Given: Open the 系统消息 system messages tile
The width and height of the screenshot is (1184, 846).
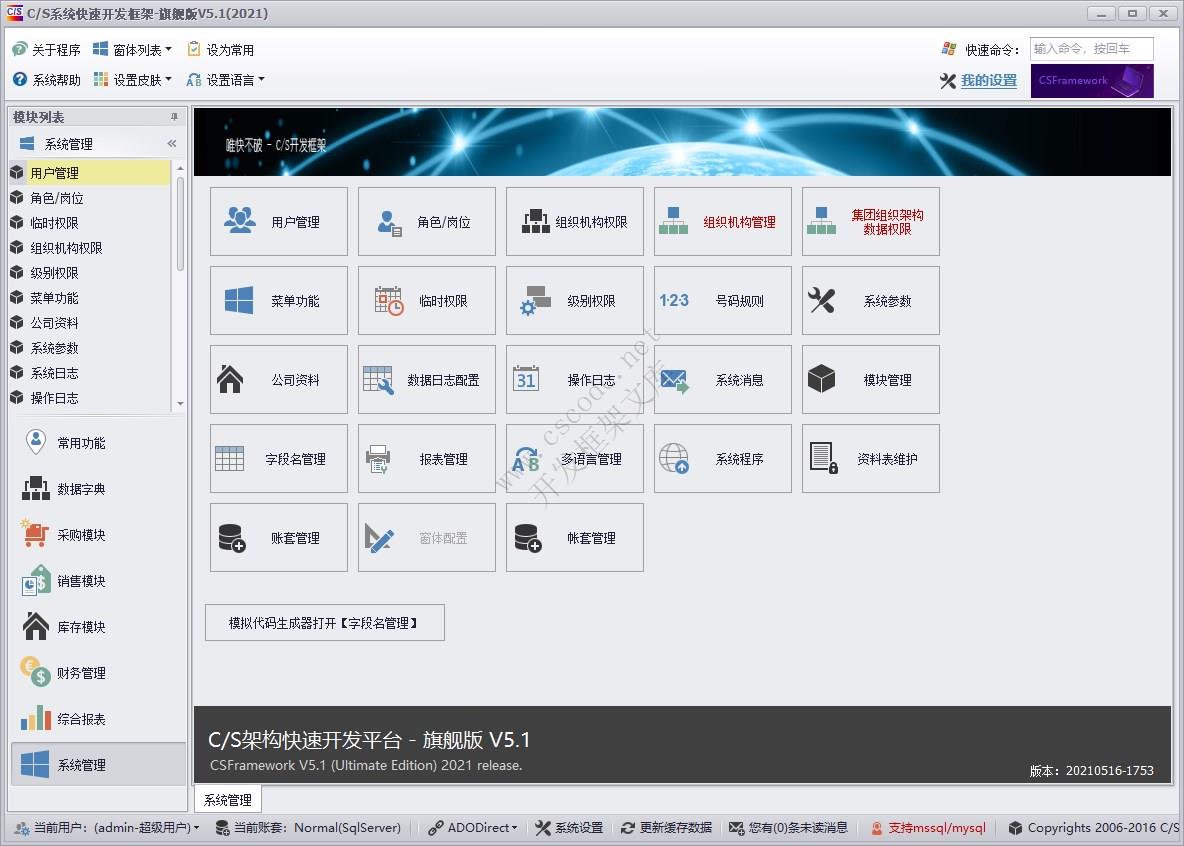Looking at the screenshot, I should 722,379.
